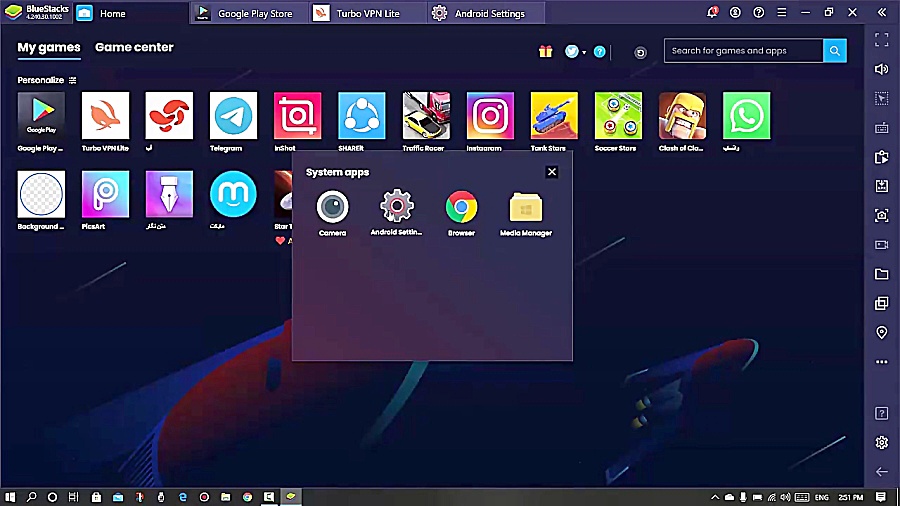Open the pen nib text app
This screenshot has width=900, height=506.
pyautogui.click(x=169, y=194)
